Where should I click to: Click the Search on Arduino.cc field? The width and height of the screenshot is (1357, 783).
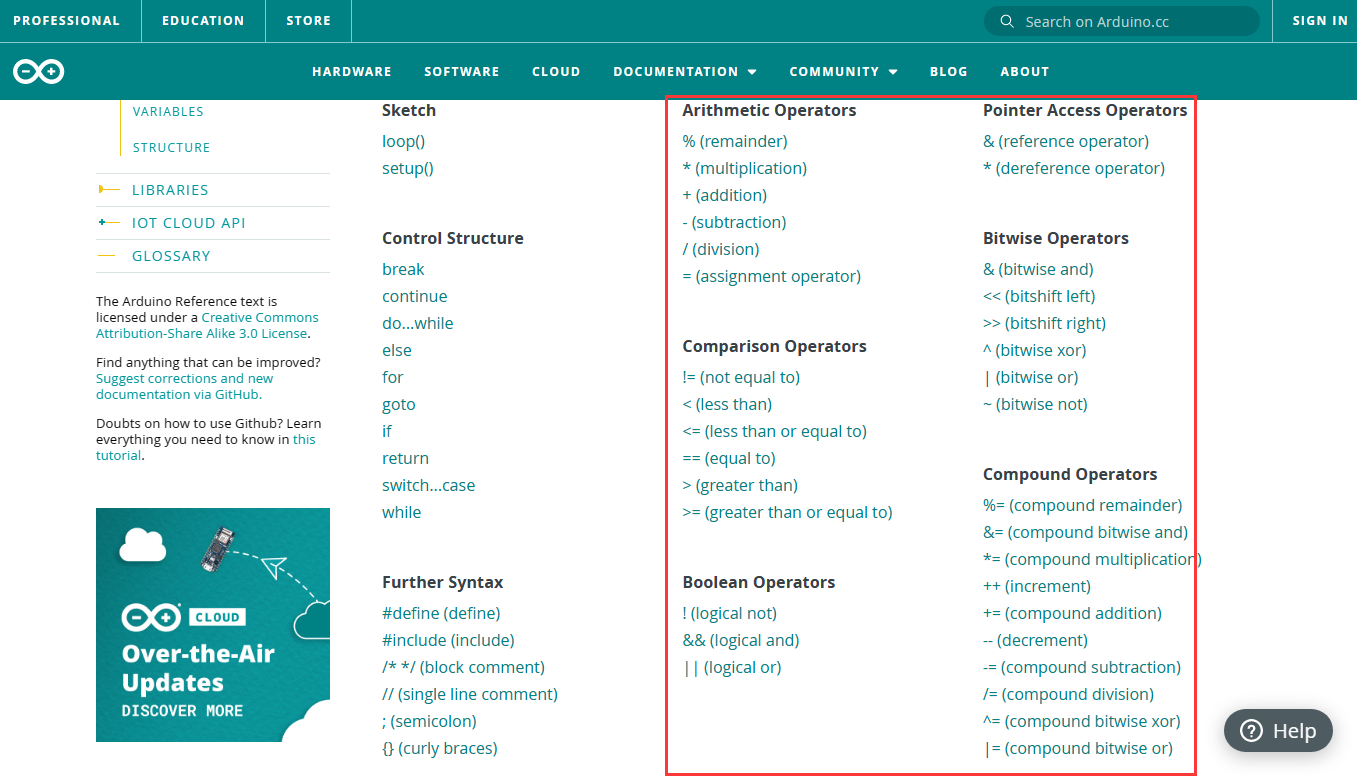1122,21
